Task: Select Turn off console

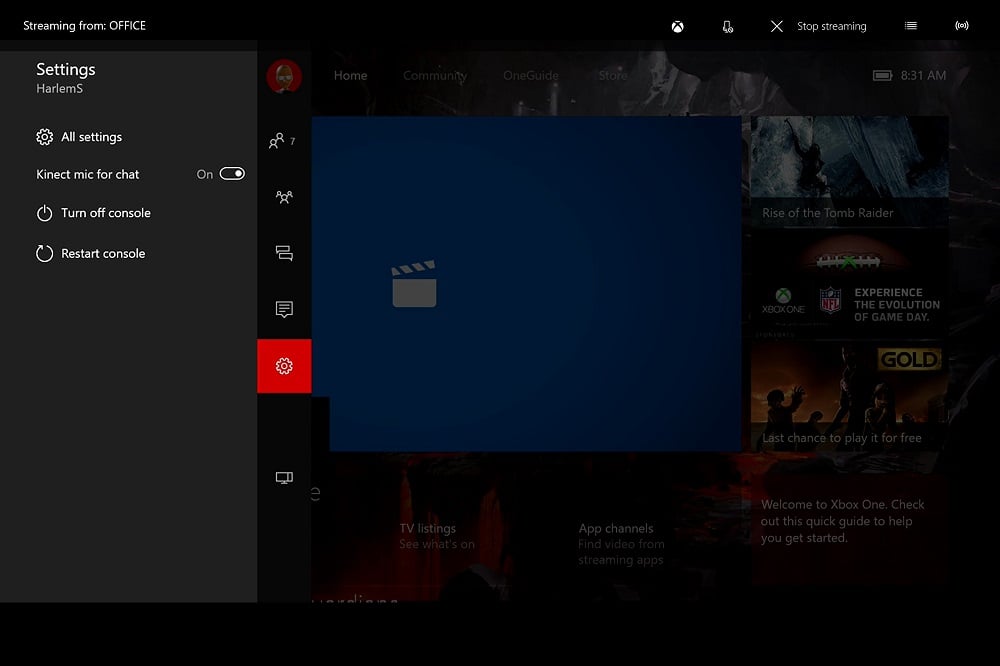Action: point(94,213)
